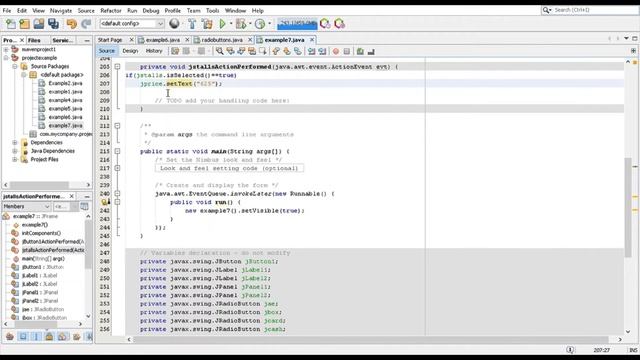640x360 pixels.
Task: Collapse the main method fold at line 215
Action: coord(117,151)
